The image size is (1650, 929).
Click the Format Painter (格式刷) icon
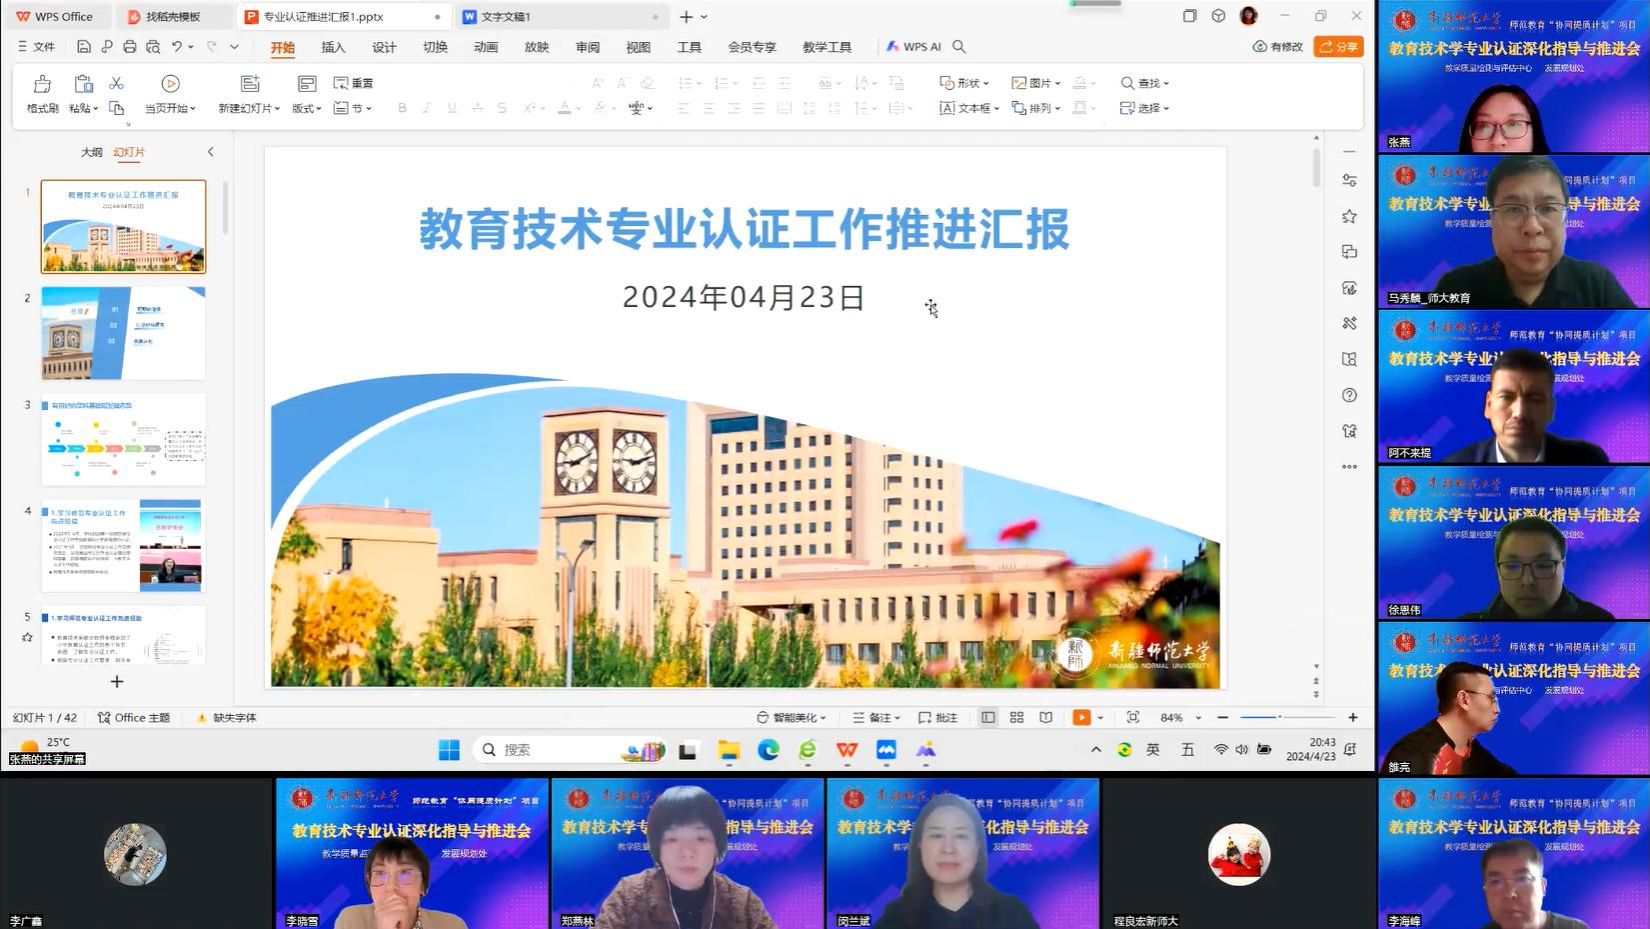42,85
